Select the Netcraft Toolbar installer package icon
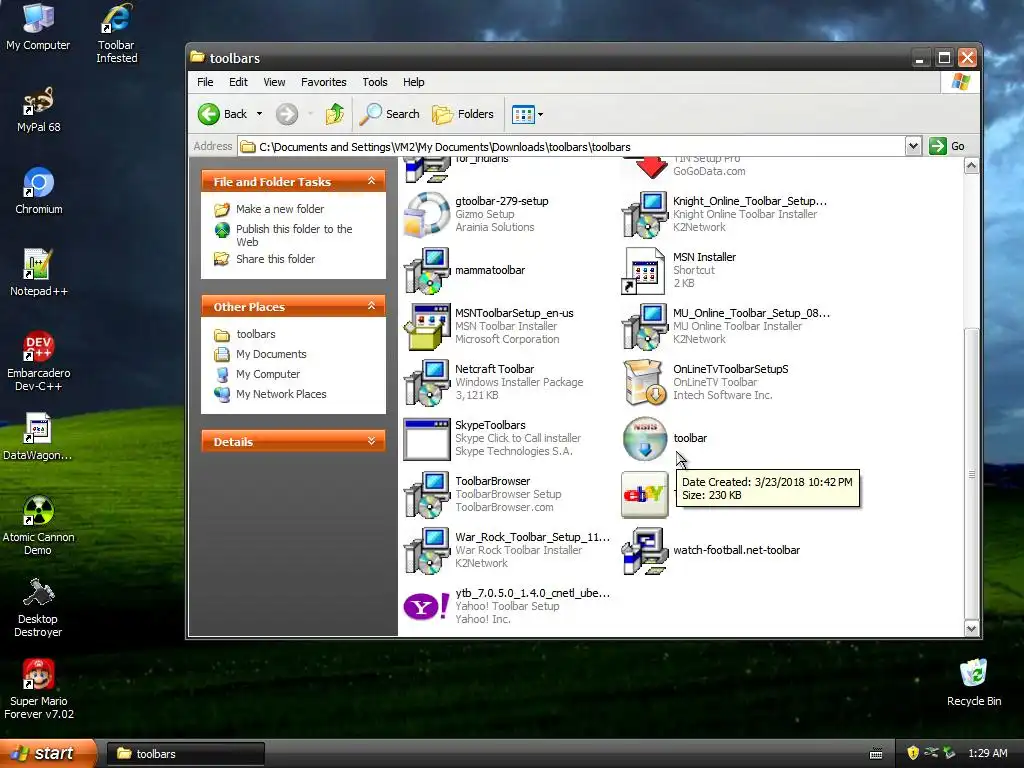The width and height of the screenshot is (1024, 768). tap(426, 383)
